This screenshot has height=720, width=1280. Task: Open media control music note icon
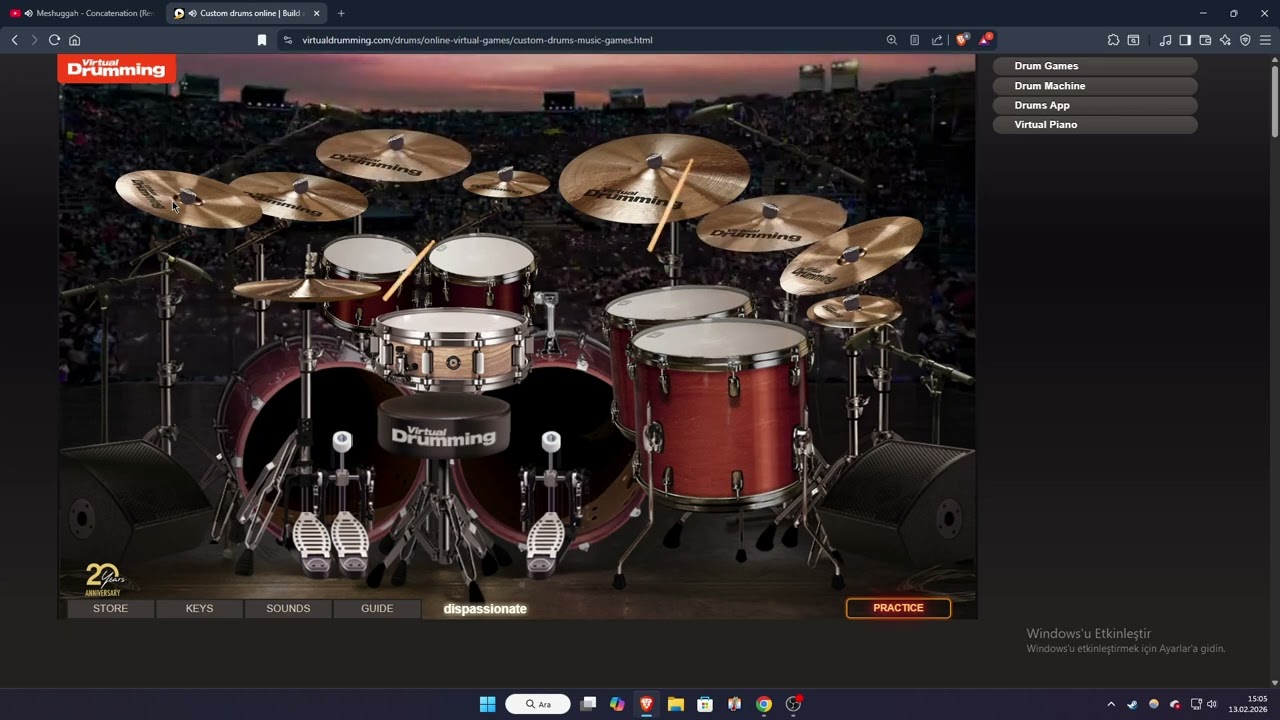point(1165,40)
